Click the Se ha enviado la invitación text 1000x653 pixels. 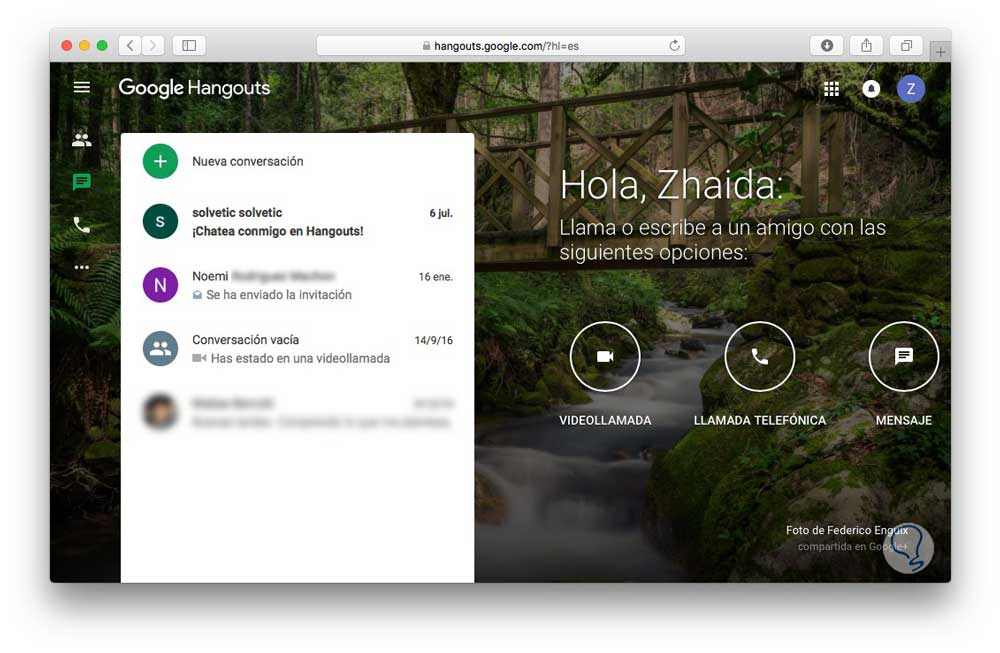279,295
